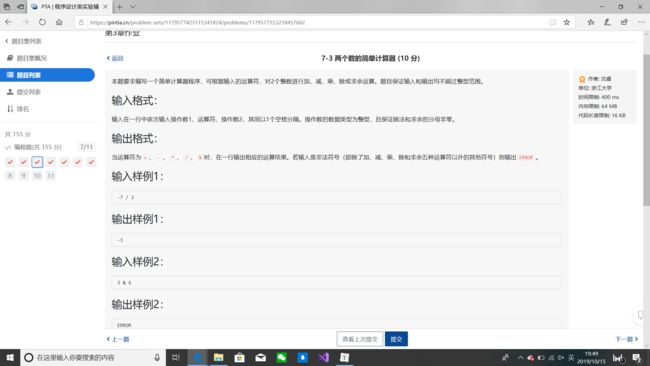Screen dimensions: 650x366
Task: Click the problem title 7-3 两个数的简单计算器
Action: 371,58
